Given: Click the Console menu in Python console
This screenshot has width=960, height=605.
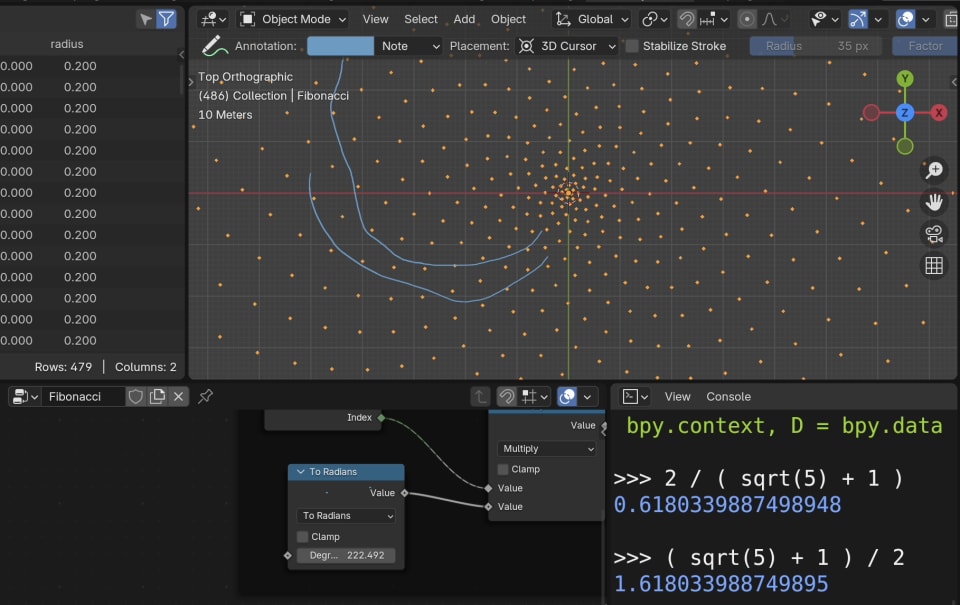Looking at the screenshot, I should point(728,397).
